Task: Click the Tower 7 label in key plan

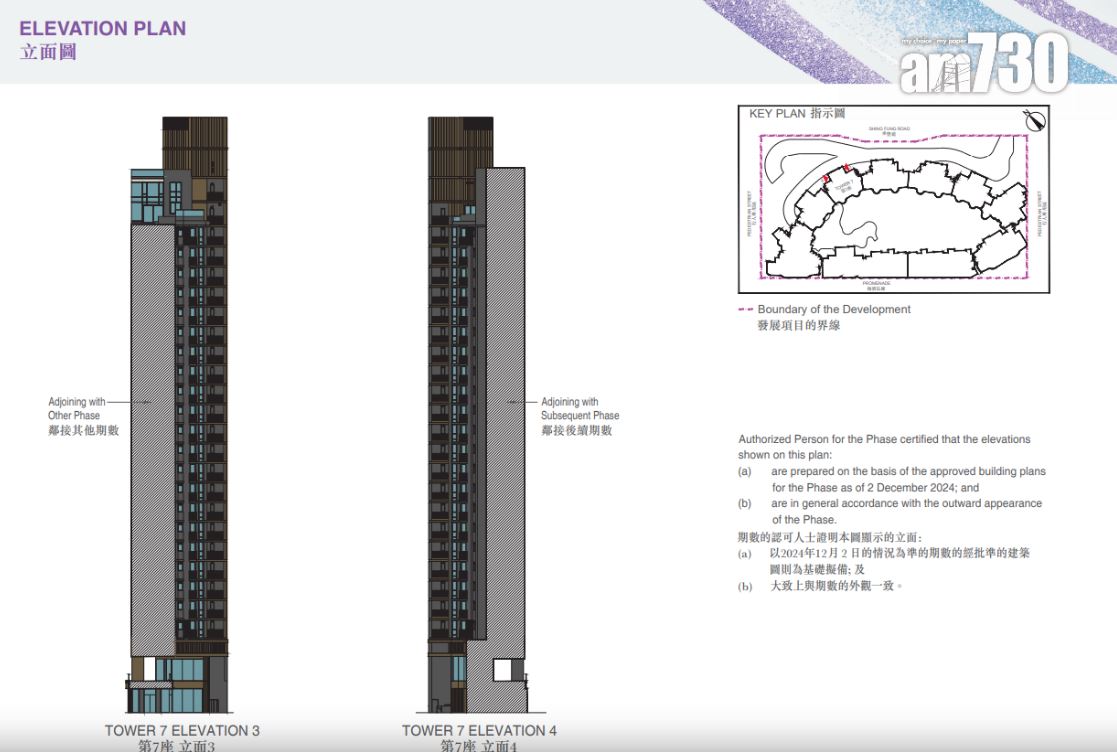Action: point(842,186)
